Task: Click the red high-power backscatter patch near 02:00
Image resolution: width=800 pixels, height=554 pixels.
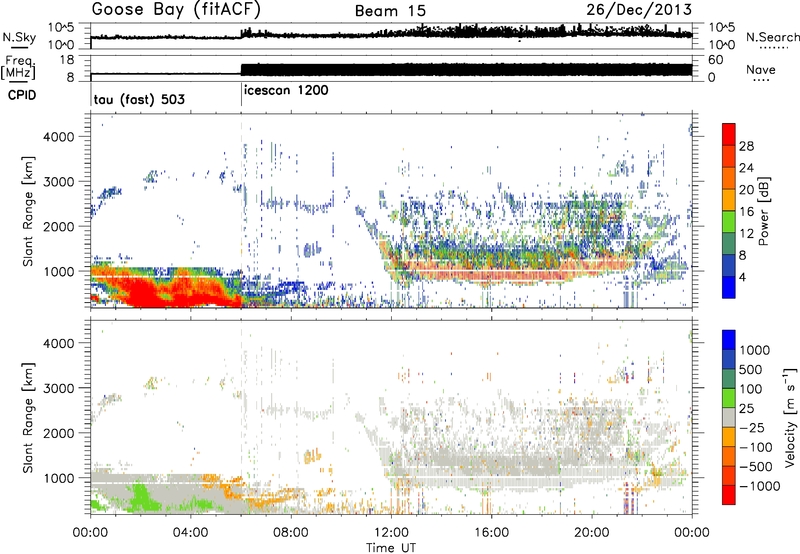Action: pyautogui.click(x=145, y=293)
